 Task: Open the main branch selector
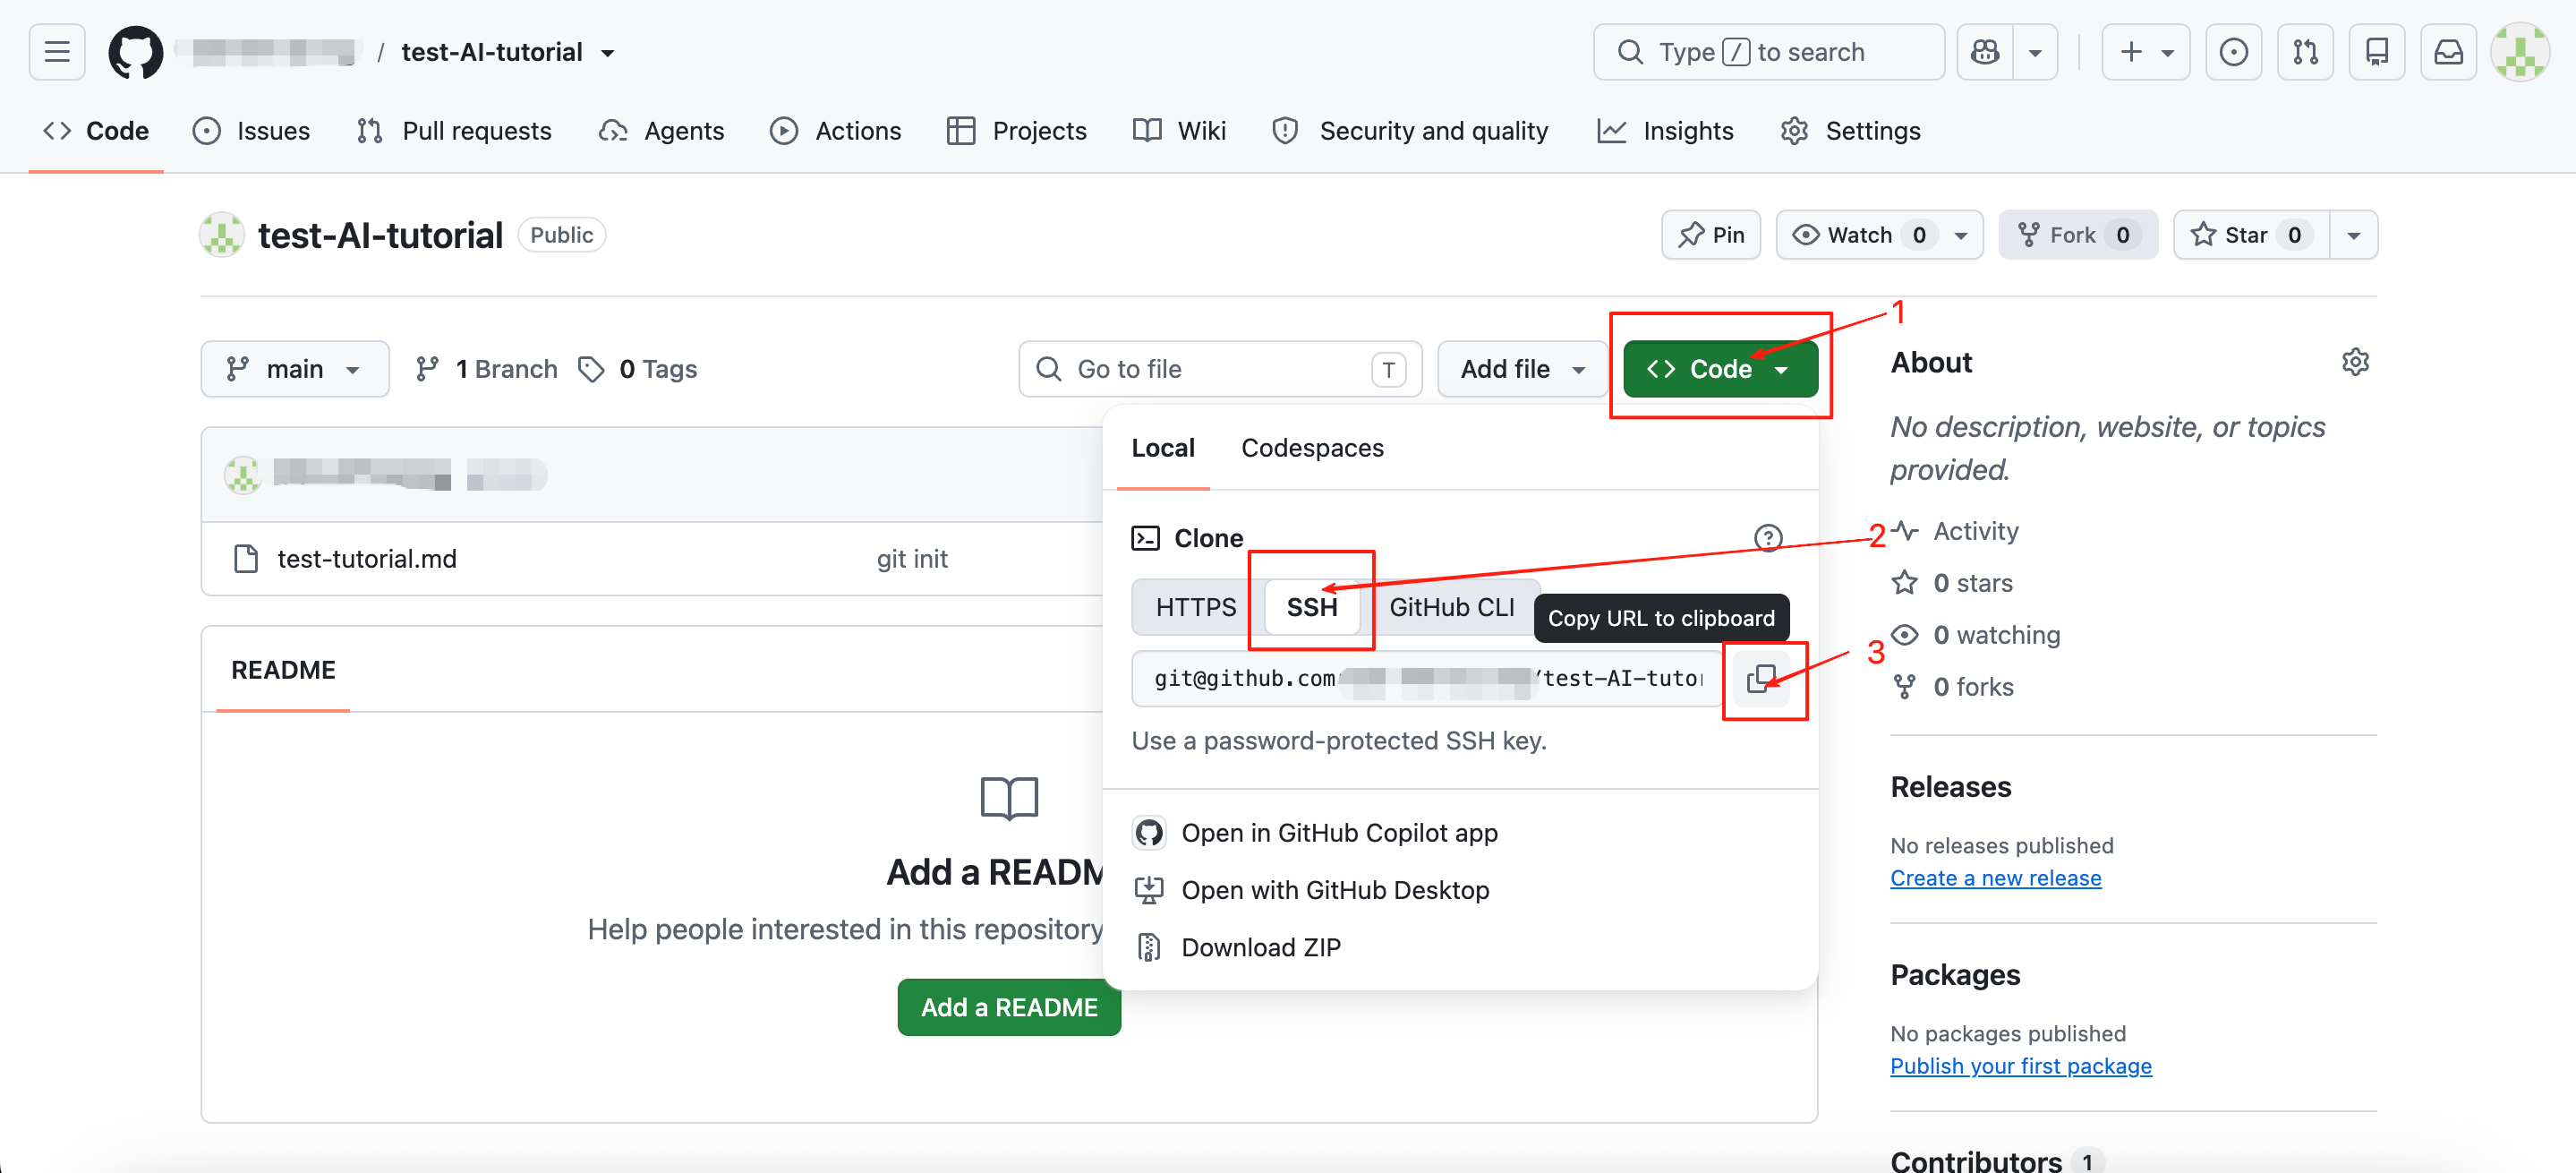click(294, 369)
